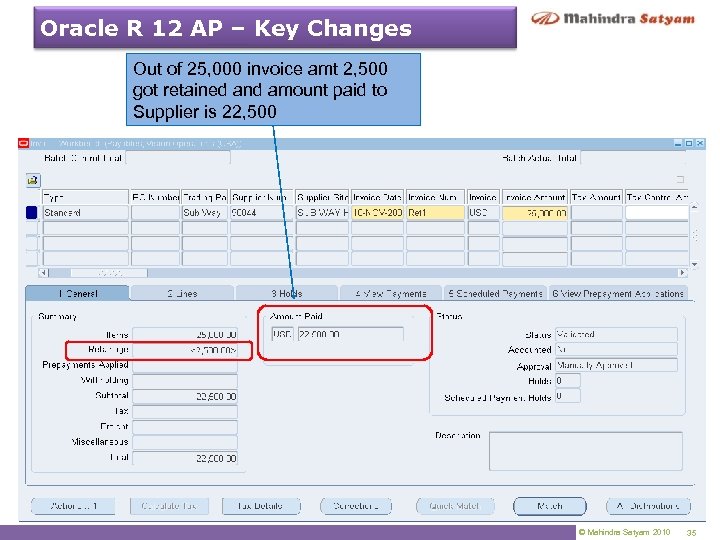Click the All Distributions button
The image size is (720, 540).
[x=648, y=506]
